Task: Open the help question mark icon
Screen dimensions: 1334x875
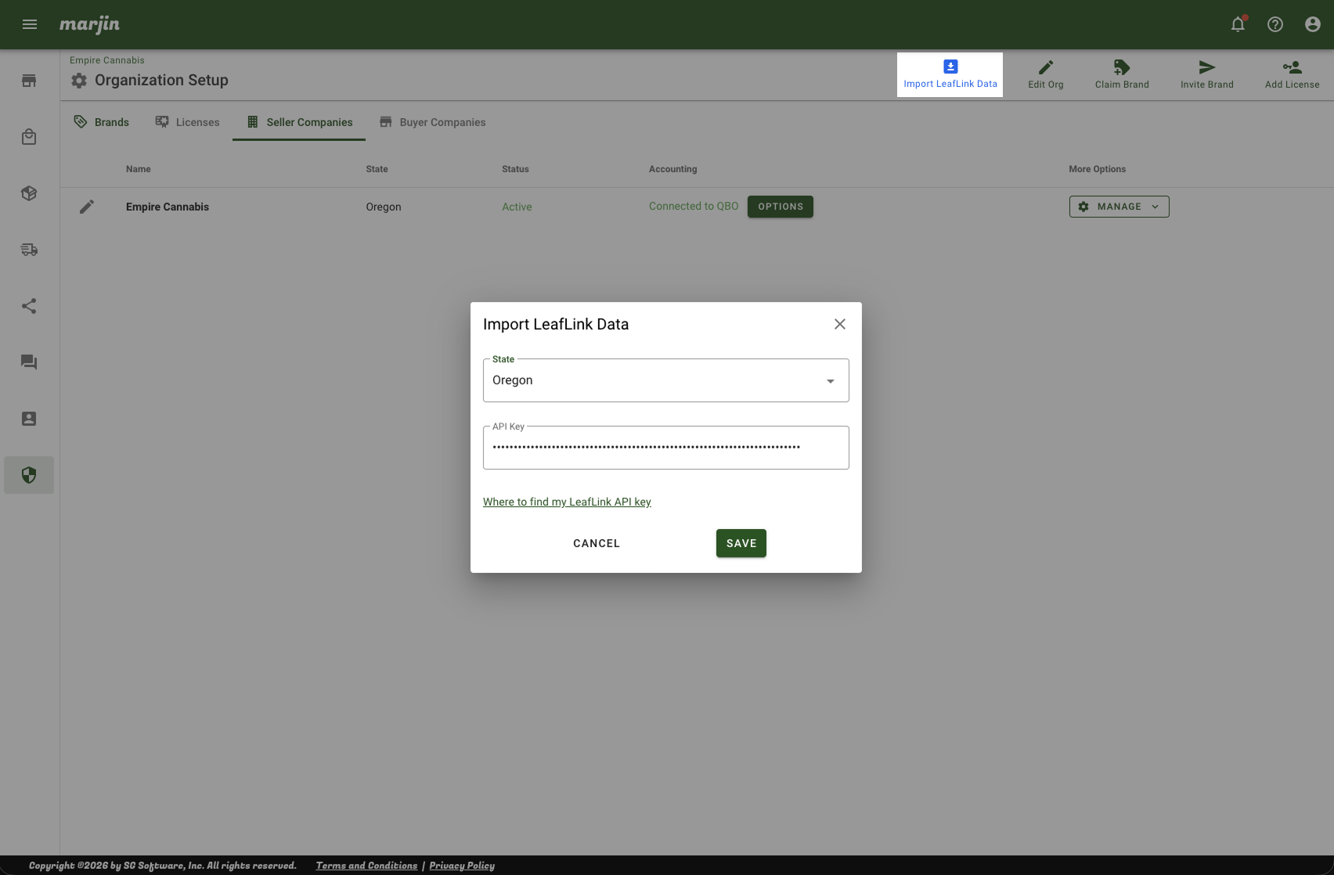Action: click(x=1275, y=24)
